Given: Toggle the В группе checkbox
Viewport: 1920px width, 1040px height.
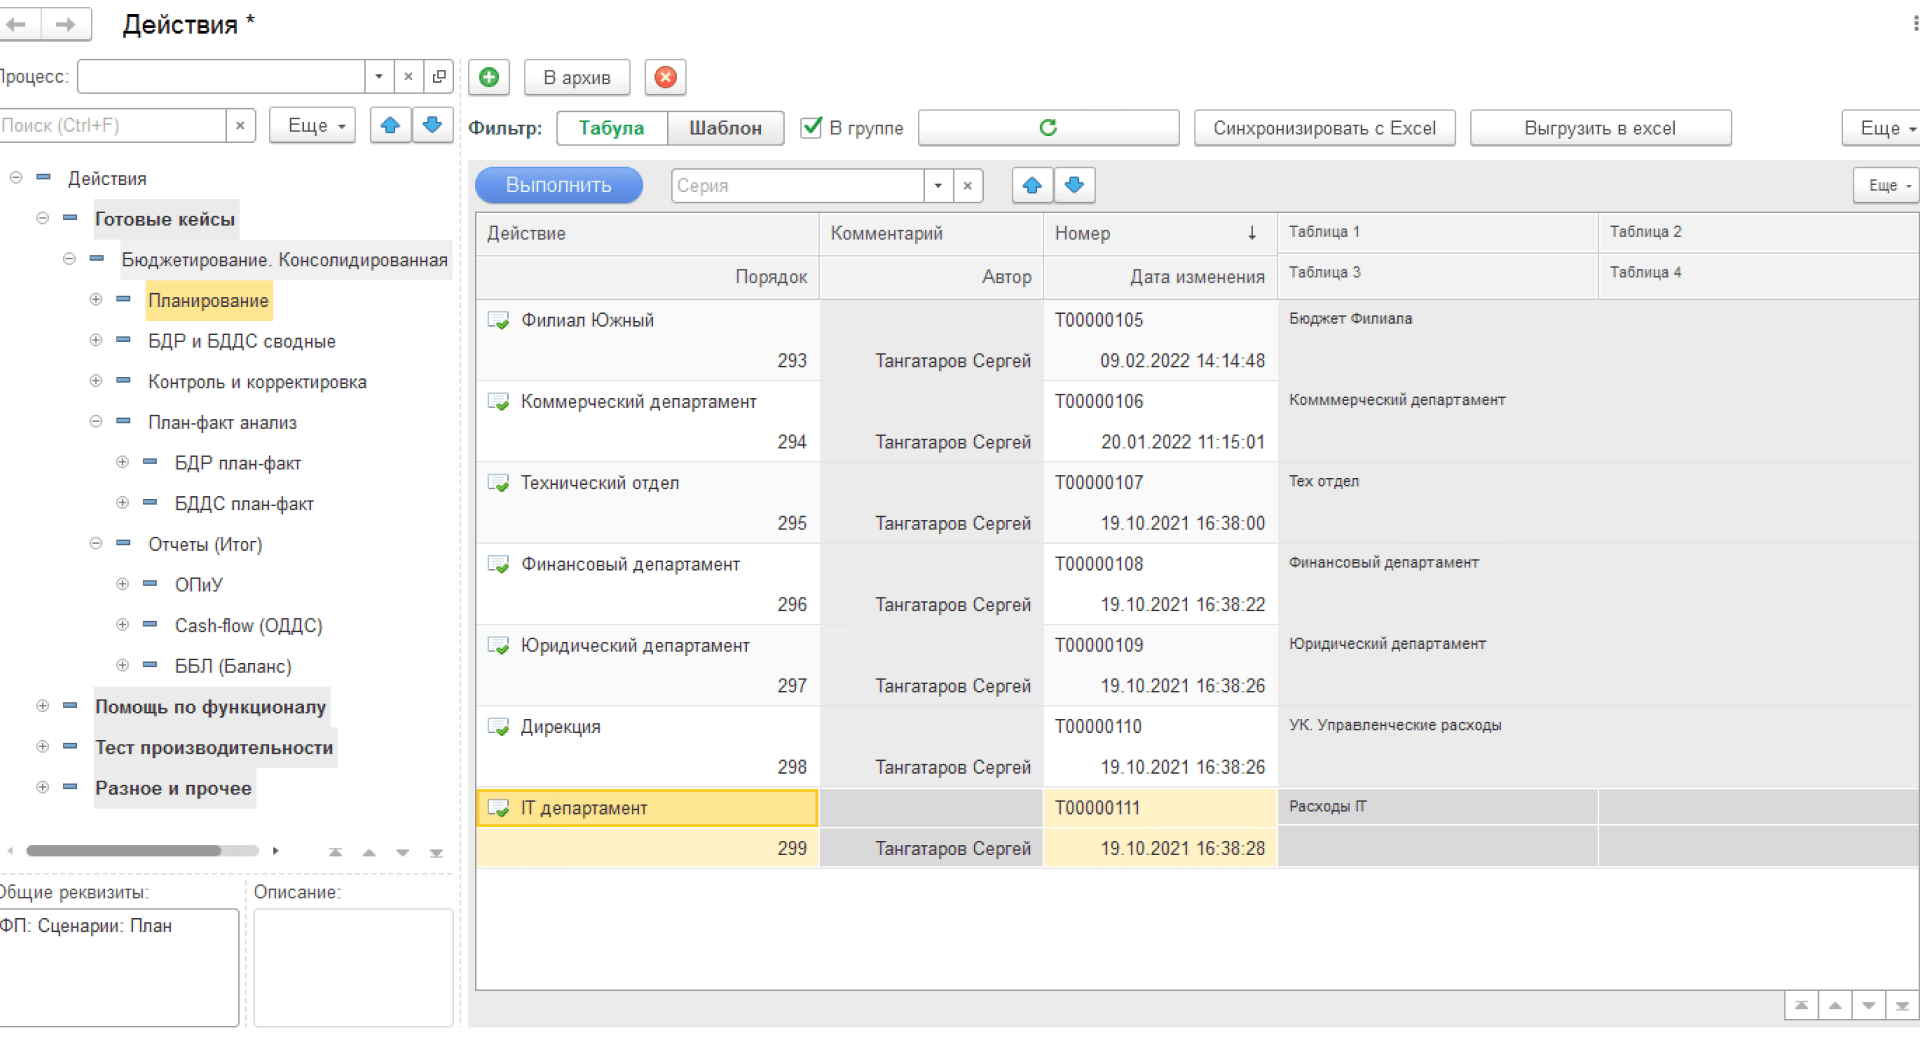Looking at the screenshot, I should click(x=812, y=128).
